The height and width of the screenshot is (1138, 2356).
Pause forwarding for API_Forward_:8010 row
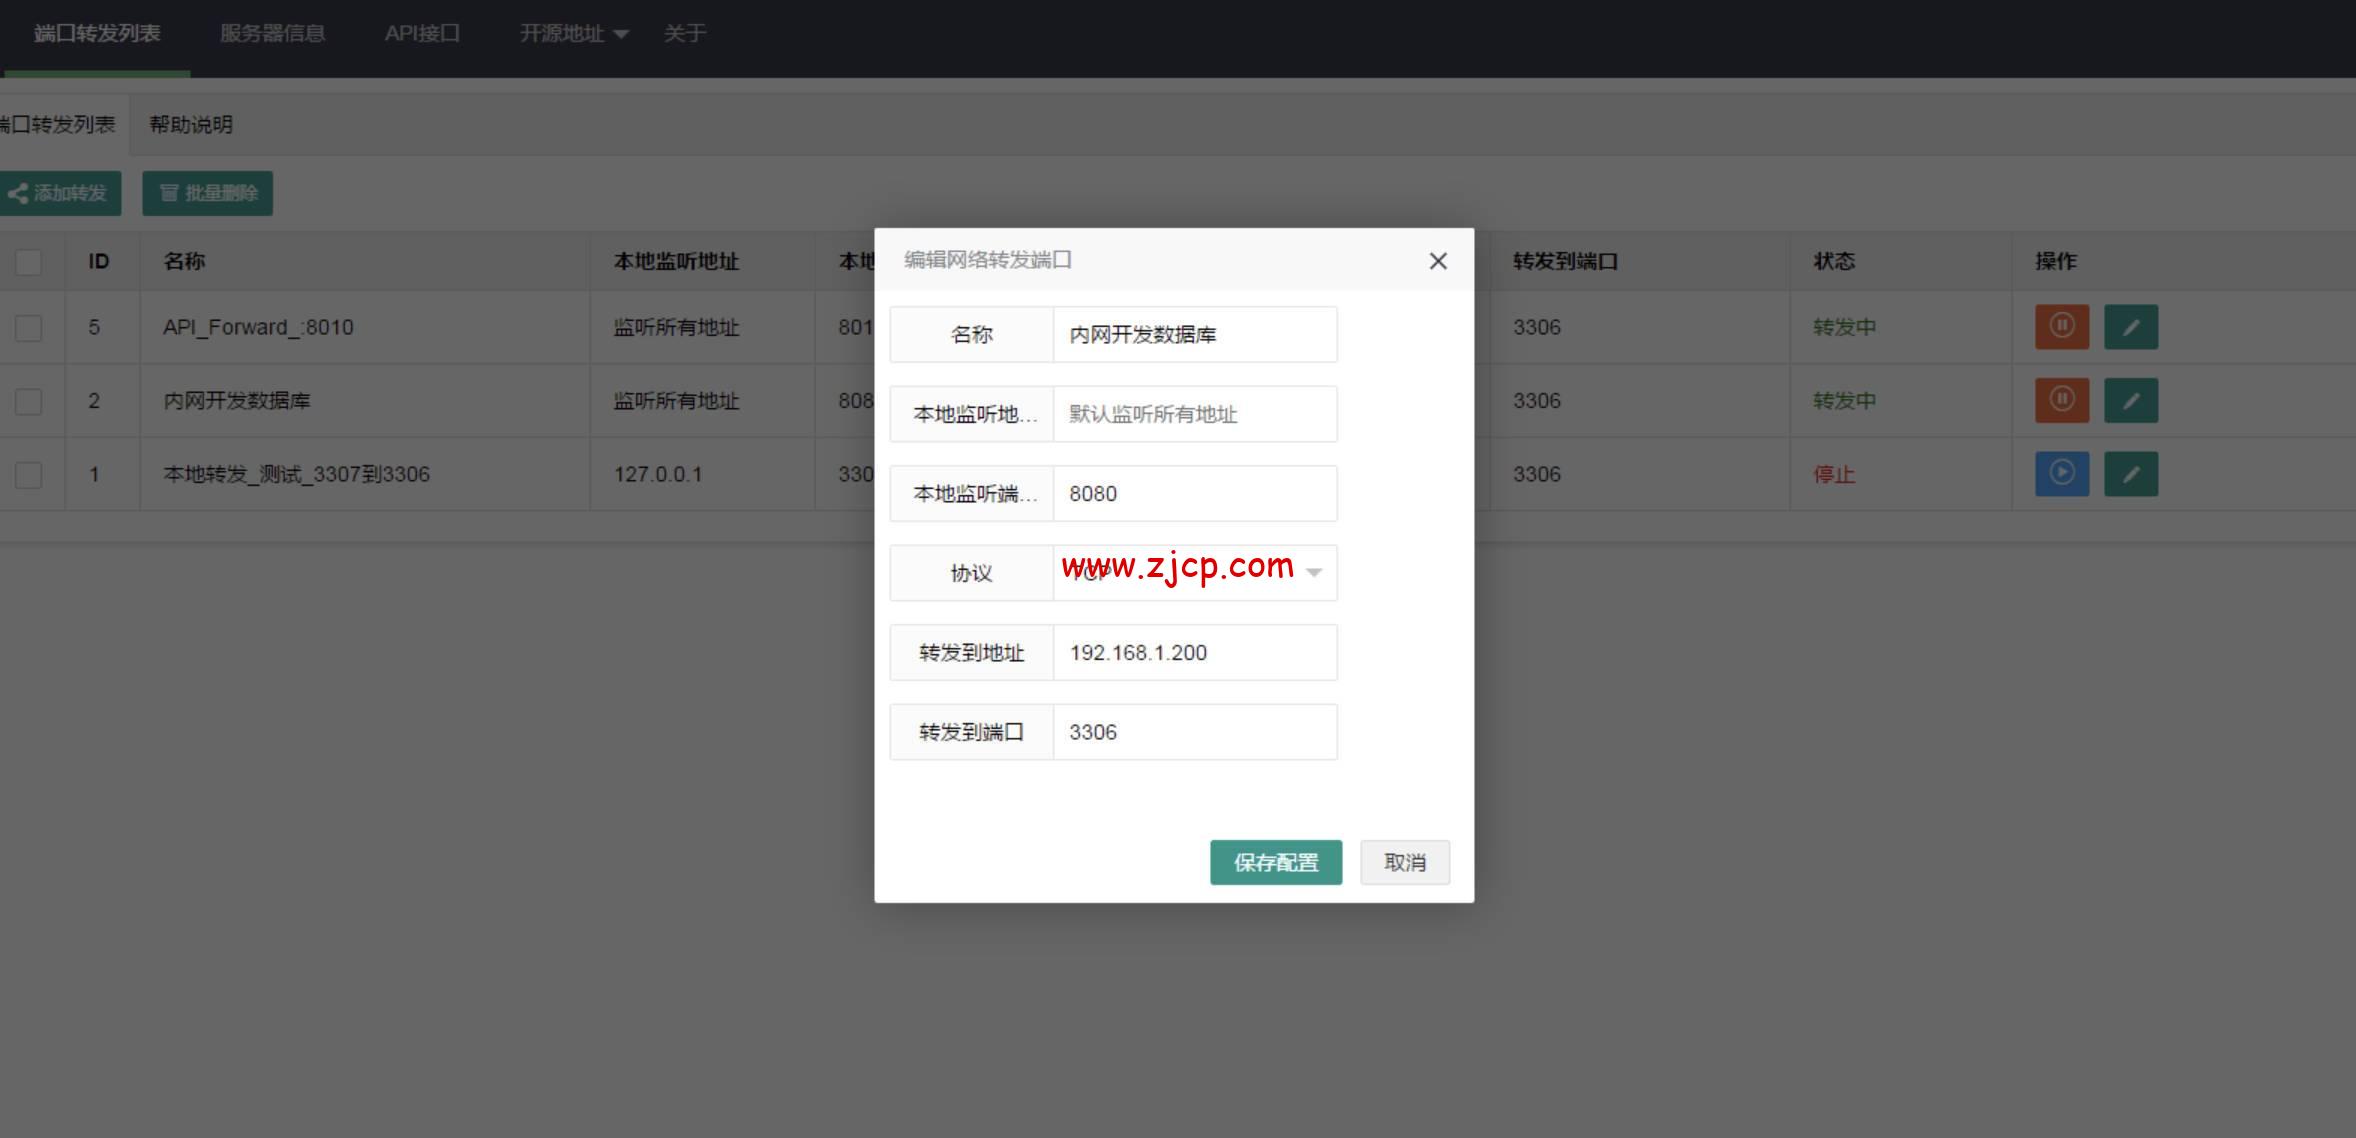click(2061, 327)
